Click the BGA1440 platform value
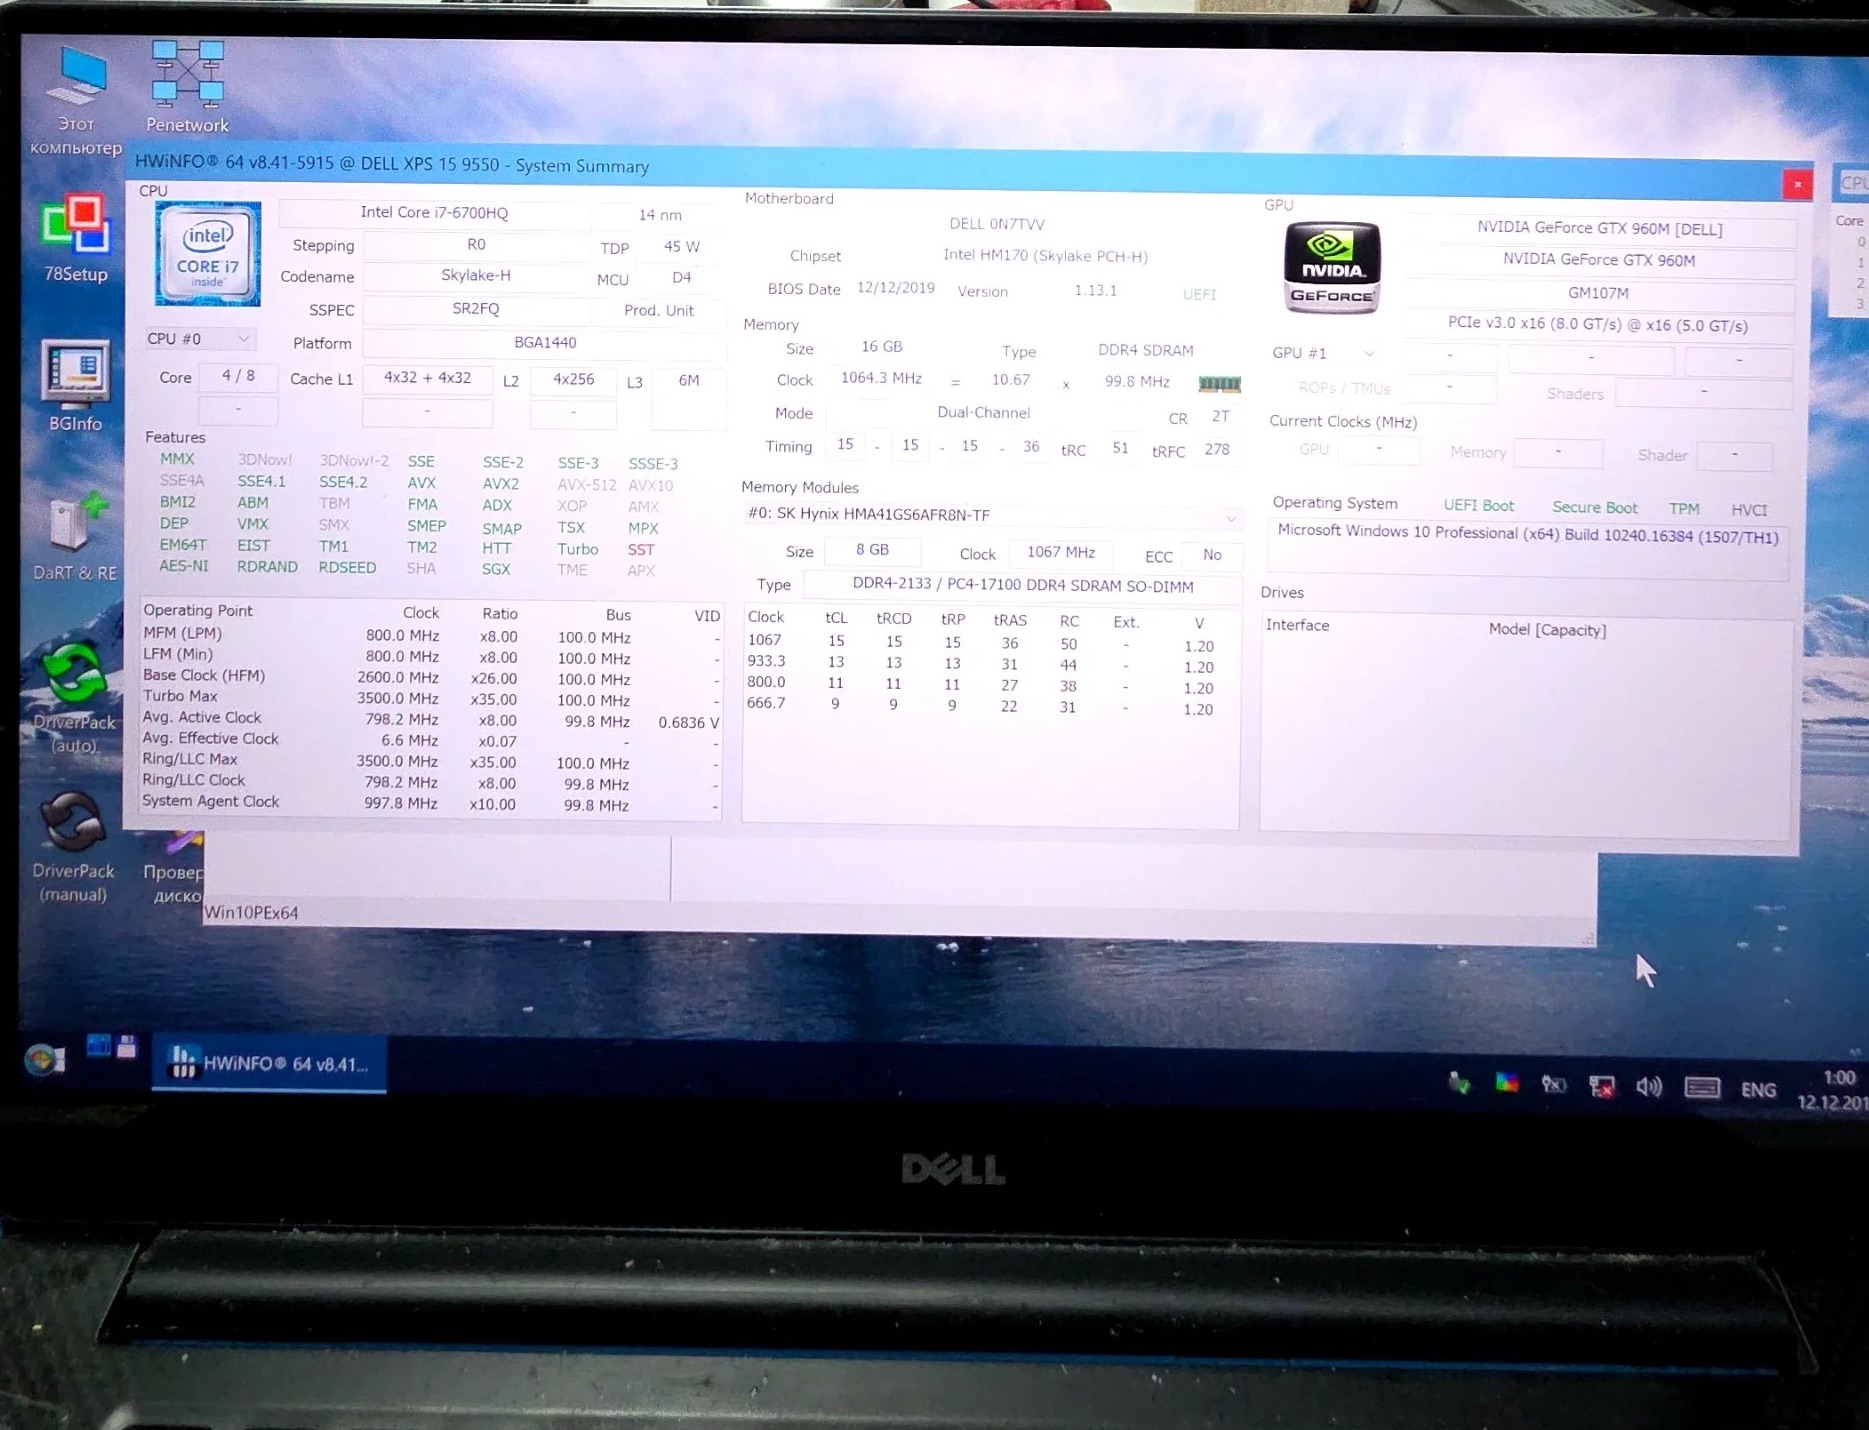 tap(545, 343)
